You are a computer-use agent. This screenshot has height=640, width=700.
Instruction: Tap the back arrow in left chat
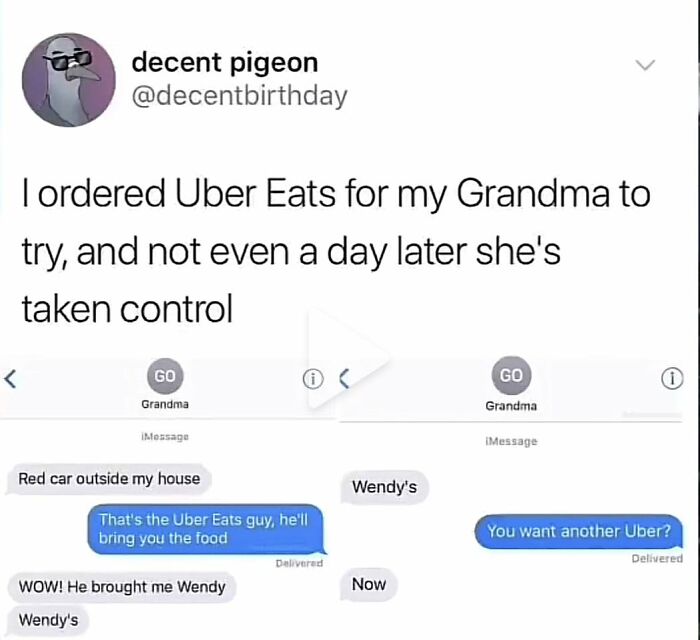click(10, 379)
